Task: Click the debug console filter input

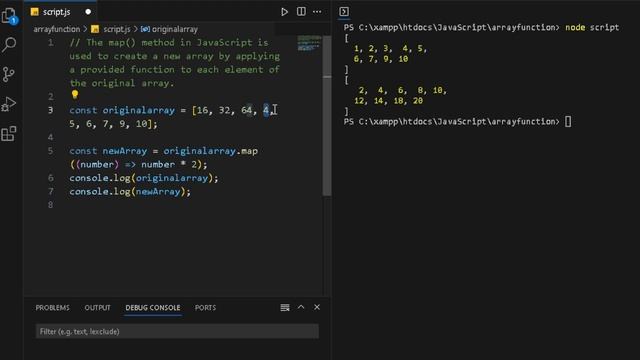Action: [x=177, y=331]
